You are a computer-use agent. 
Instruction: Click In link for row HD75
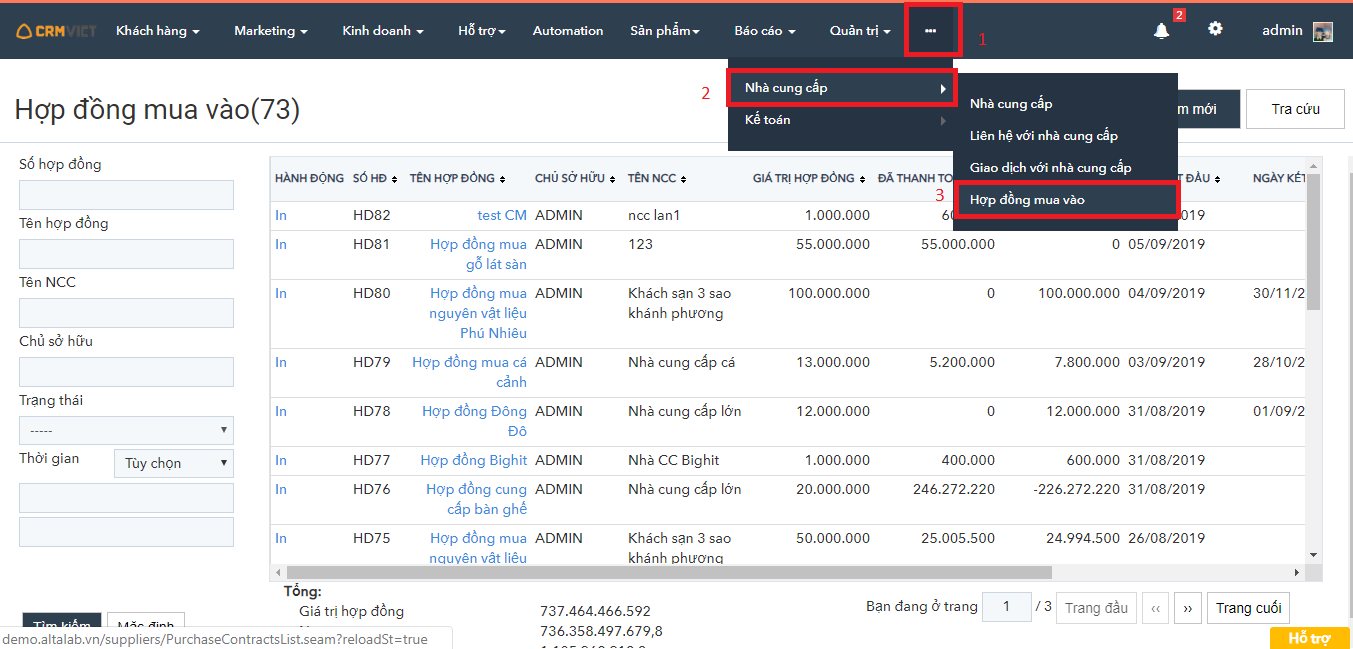point(281,538)
